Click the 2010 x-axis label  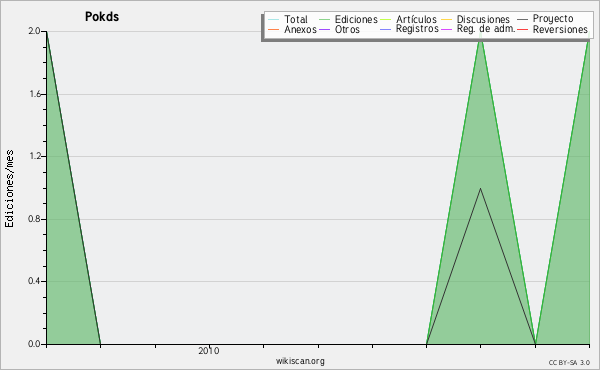[x=209, y=350]
